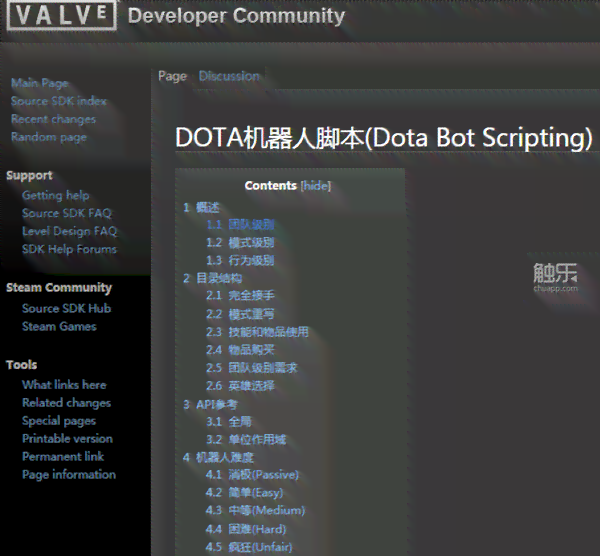This screenshot has width=600, height=556.
Task: Jump to section 2.2 模式重写
Action: coord(240,314)
